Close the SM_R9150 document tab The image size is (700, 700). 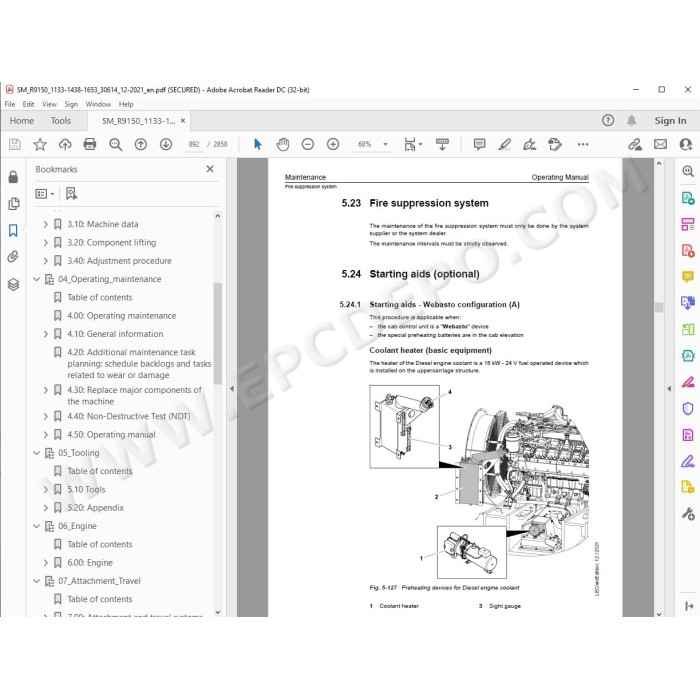coord(183,121)
